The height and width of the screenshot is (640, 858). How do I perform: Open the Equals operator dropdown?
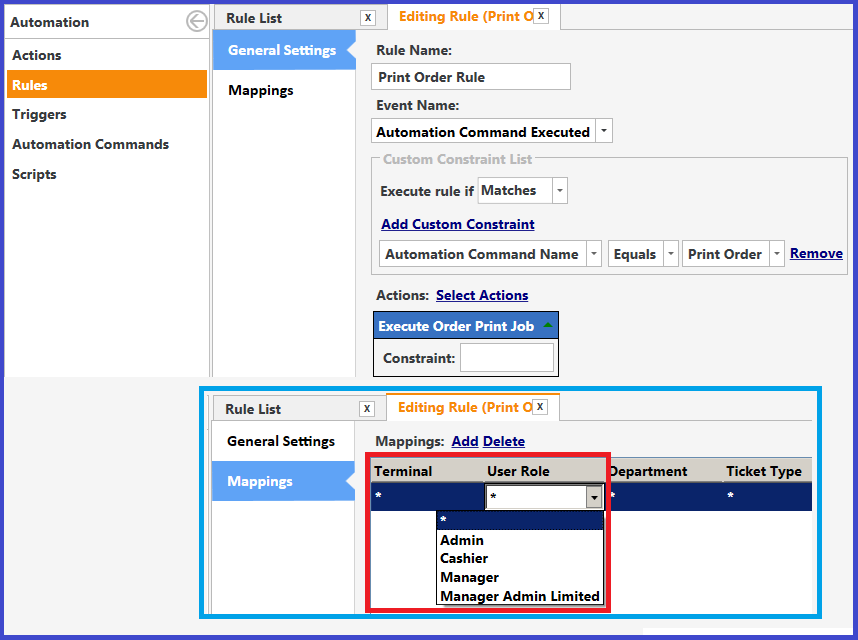click(670, 254)
